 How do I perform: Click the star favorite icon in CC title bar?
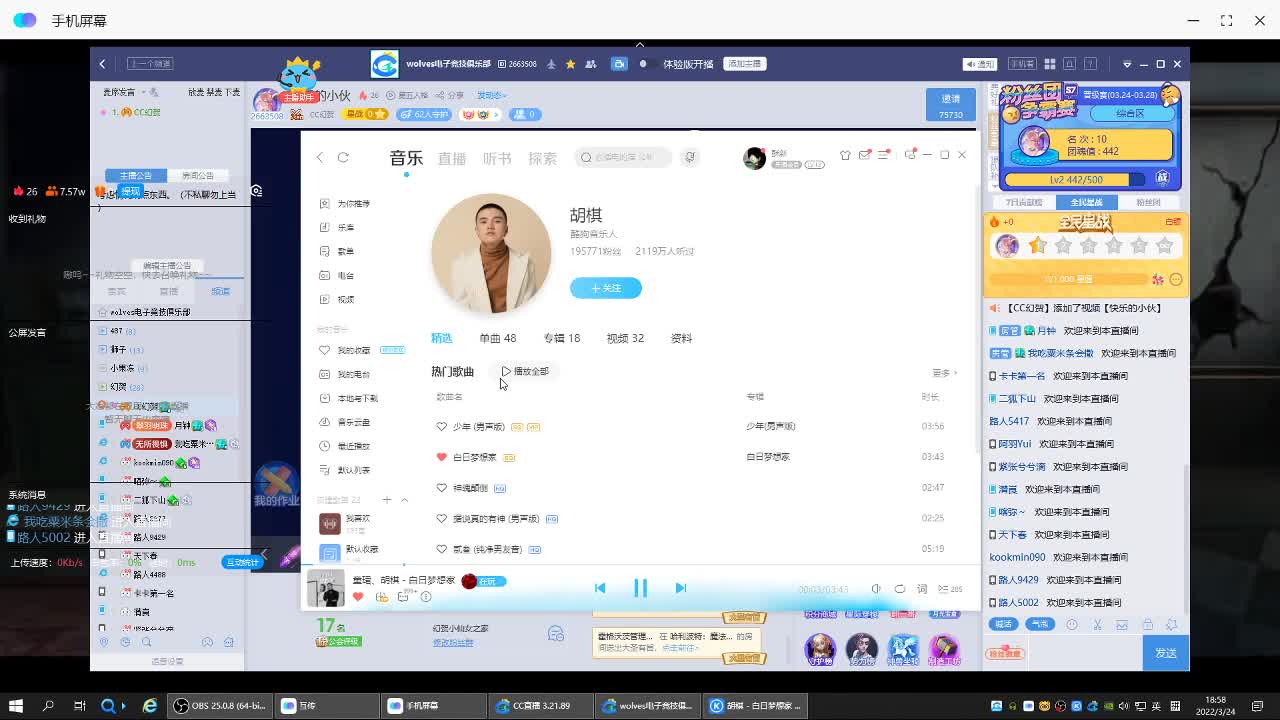(x=570, y=64)
